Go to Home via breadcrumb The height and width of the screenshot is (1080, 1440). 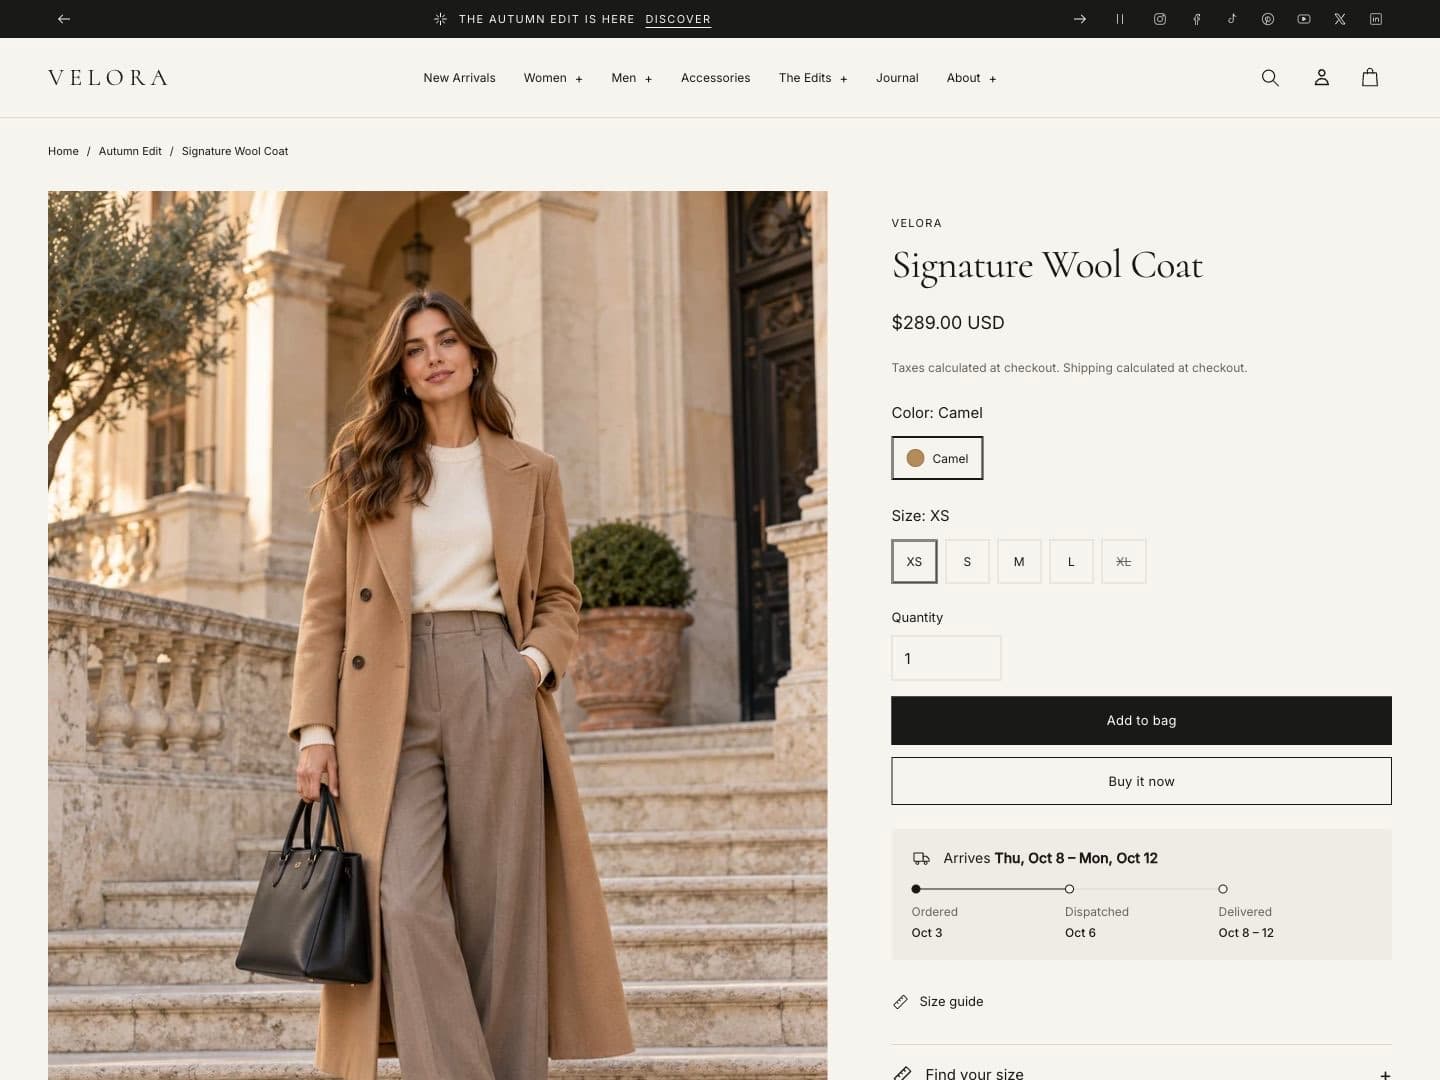[63, 151]
